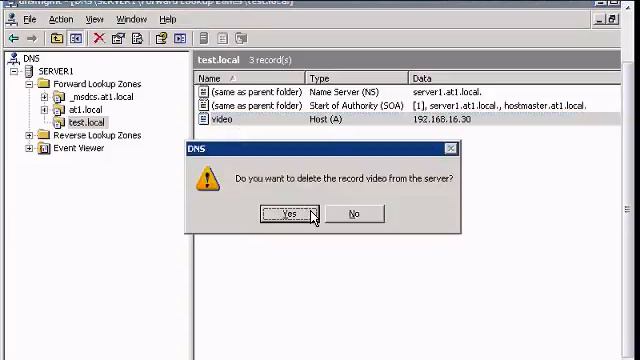Sort records by Data column header
This screenshot has width=640, height=360.
coord(514,78)
